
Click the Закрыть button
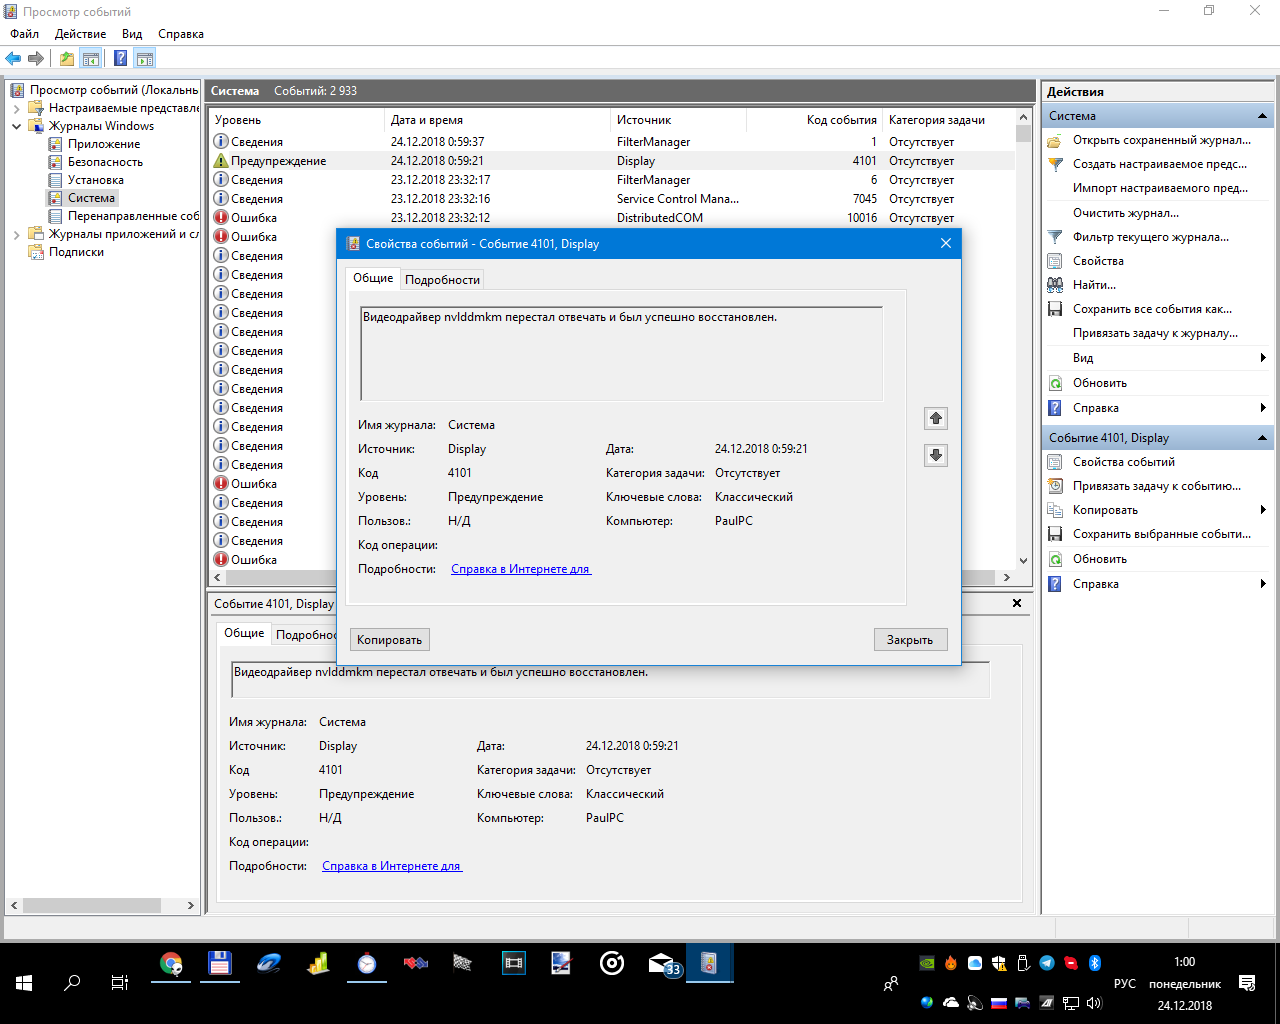909,640
